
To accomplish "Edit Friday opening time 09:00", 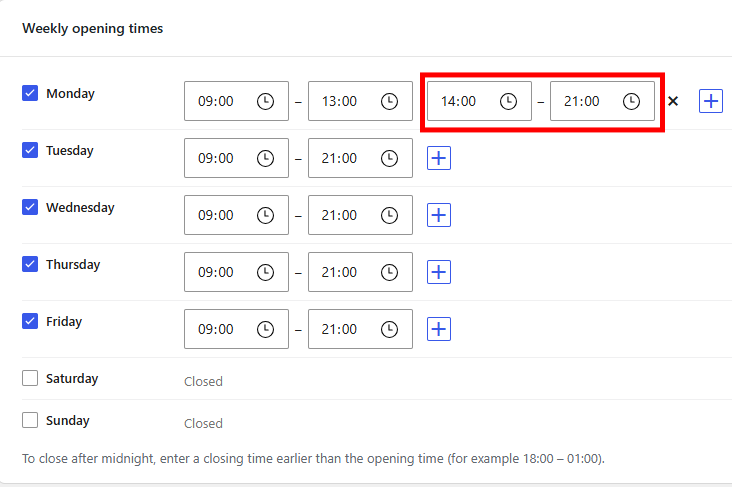I will pyautogui.click(x=236, y=329).
